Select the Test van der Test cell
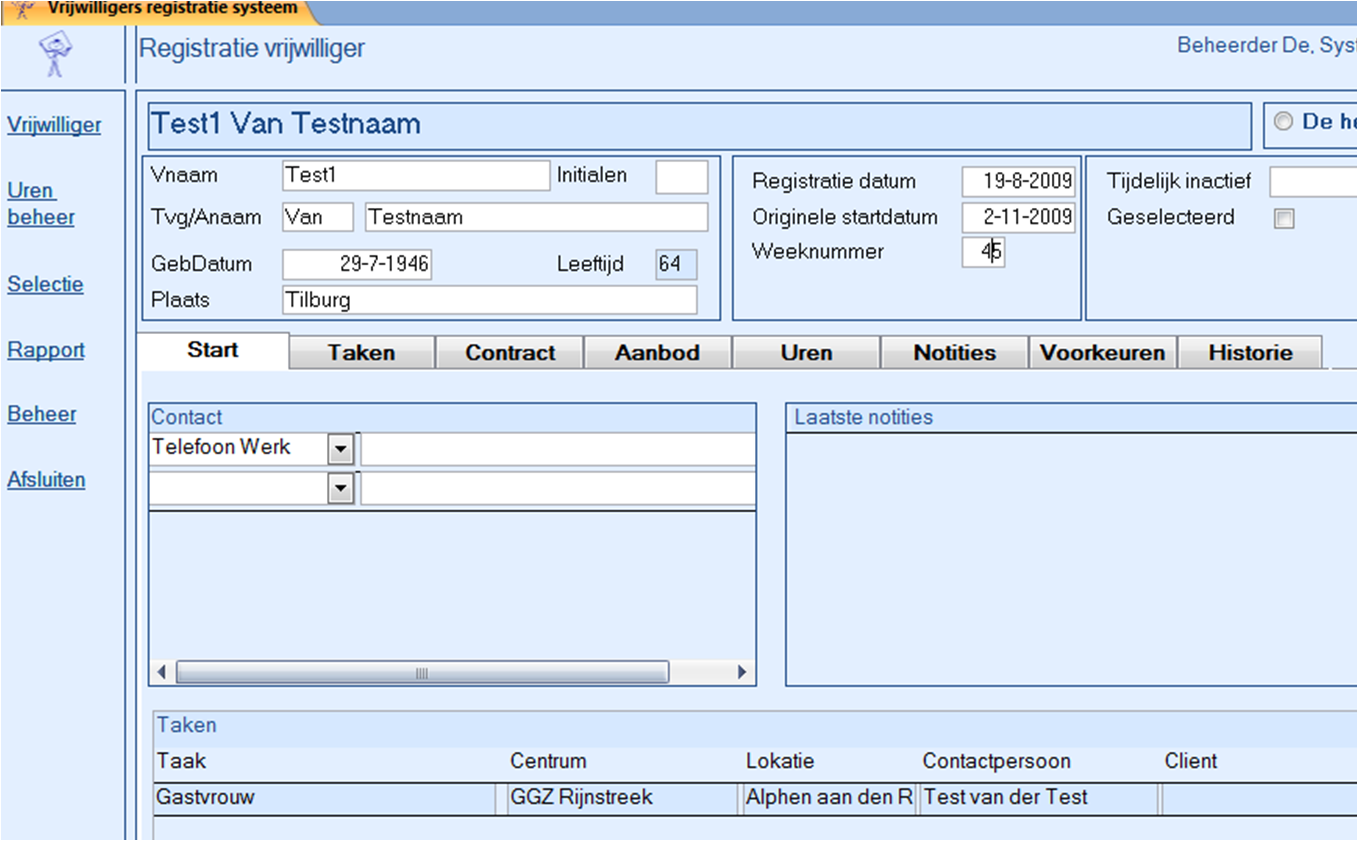Screen dimensions: 1358x841 (x=1039, y=798)
